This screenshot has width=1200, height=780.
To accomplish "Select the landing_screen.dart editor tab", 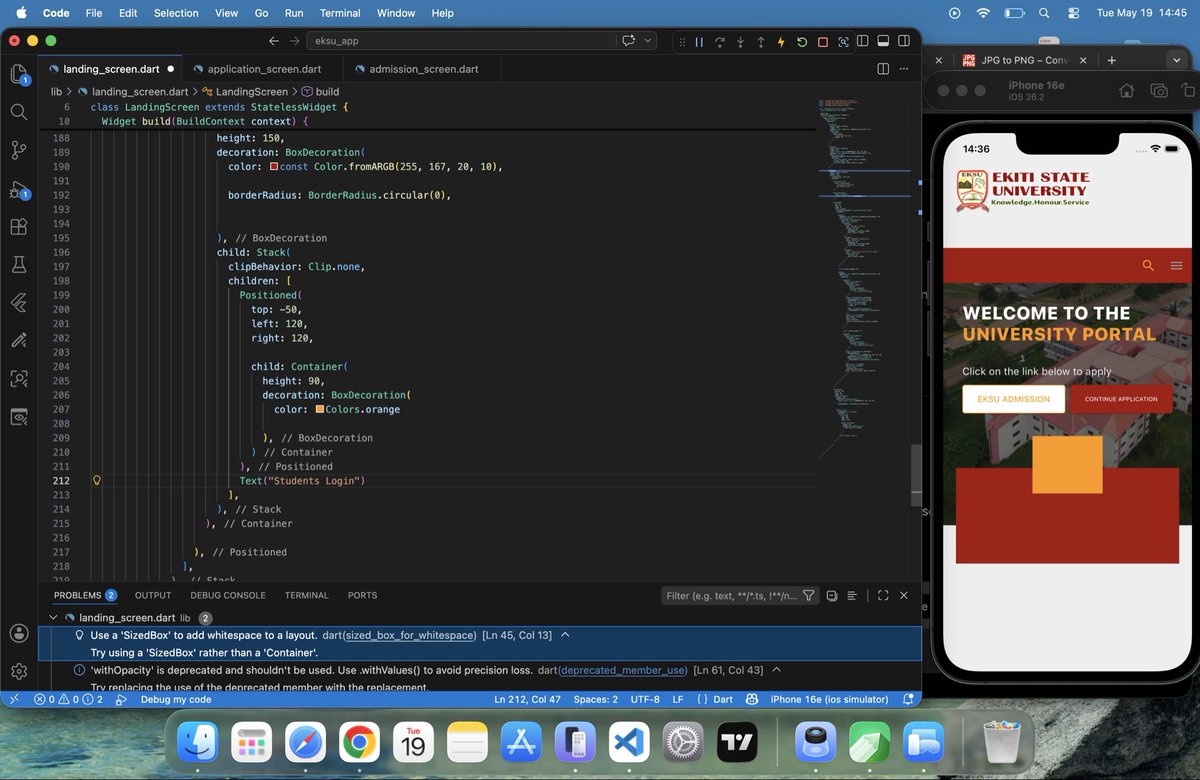I will [x=110, y=69].
